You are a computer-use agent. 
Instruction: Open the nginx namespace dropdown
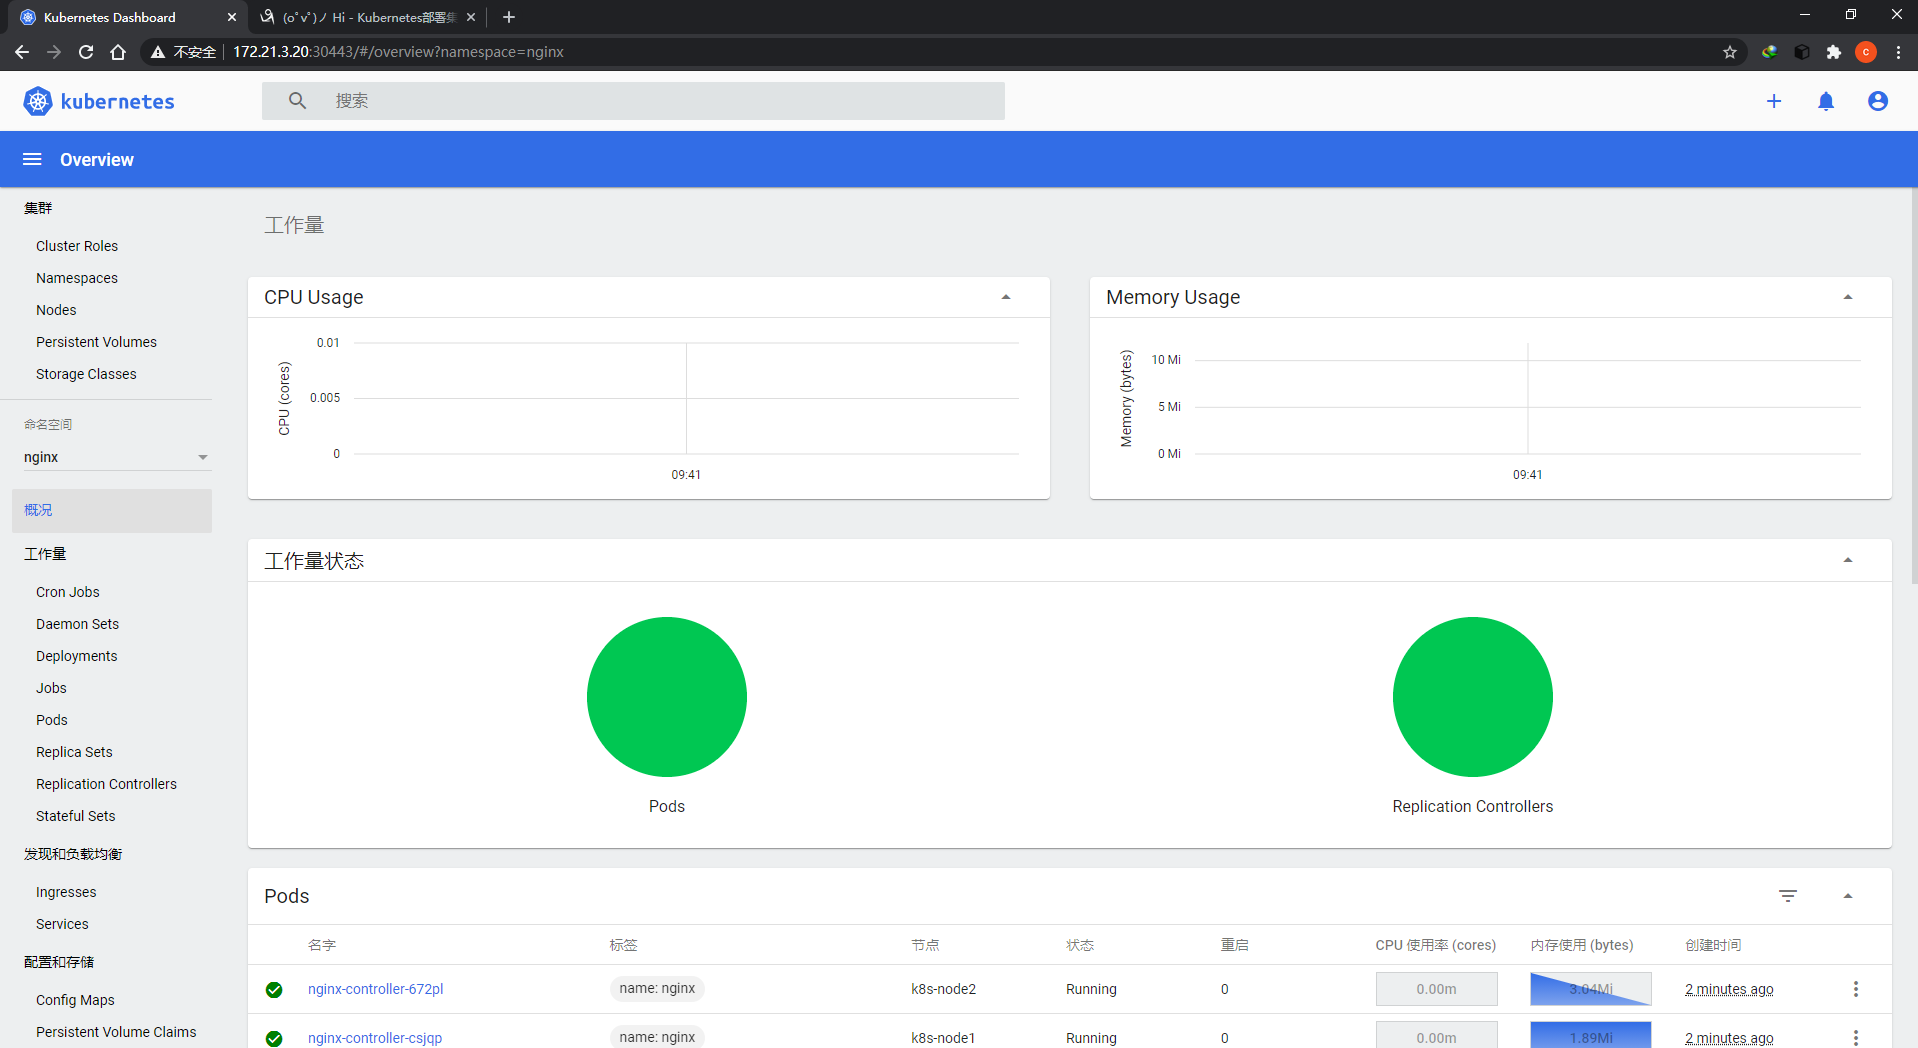(x=116, y=457)
